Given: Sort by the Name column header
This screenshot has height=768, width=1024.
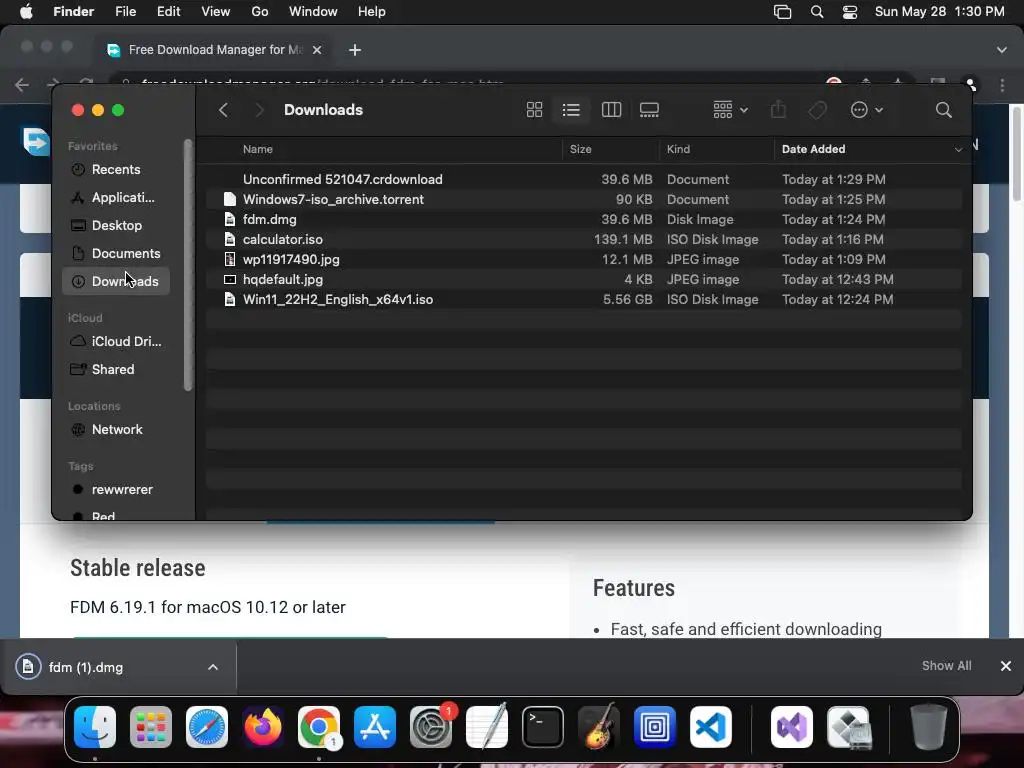Looking at the screenshot, I should [x=257, y=149].
